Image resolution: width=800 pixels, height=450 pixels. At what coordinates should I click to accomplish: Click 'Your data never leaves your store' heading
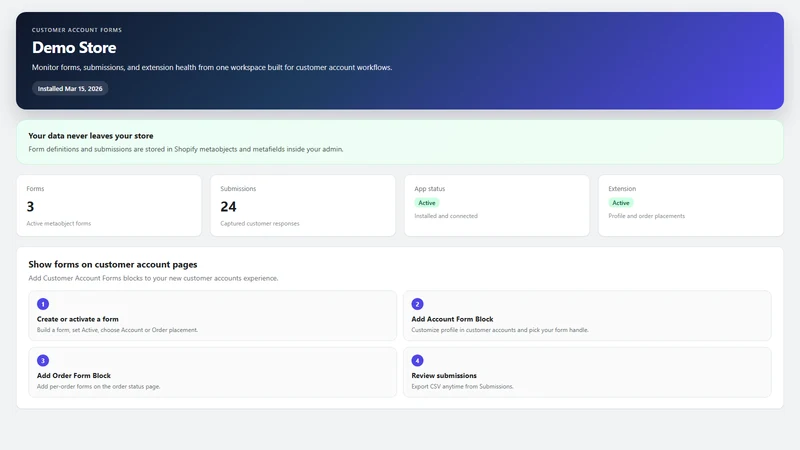coord(91,136)
